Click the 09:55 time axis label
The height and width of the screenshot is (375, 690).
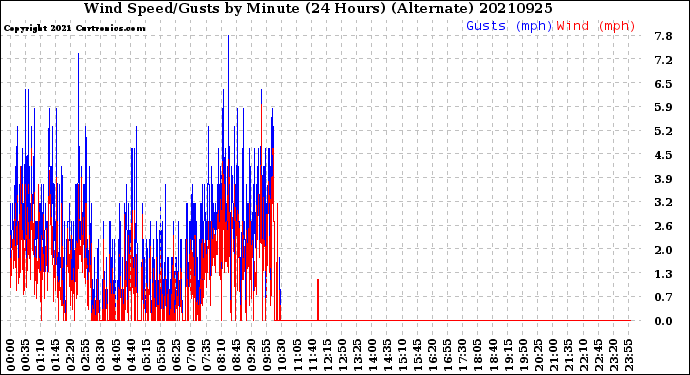(267, 355)
